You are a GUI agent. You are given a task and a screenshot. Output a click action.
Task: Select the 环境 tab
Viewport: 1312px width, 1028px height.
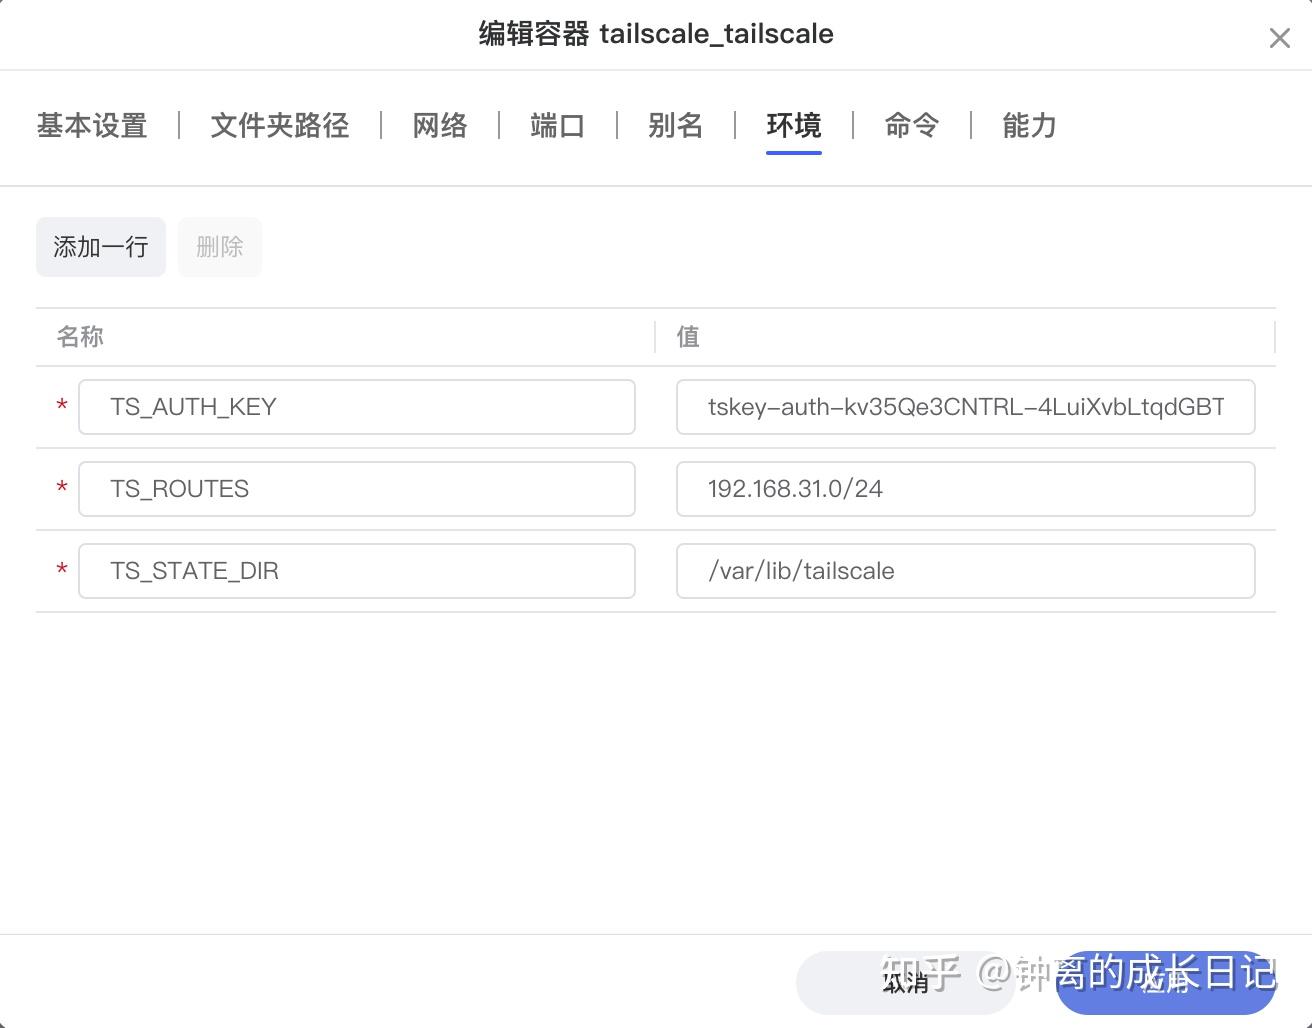point(793,126)
